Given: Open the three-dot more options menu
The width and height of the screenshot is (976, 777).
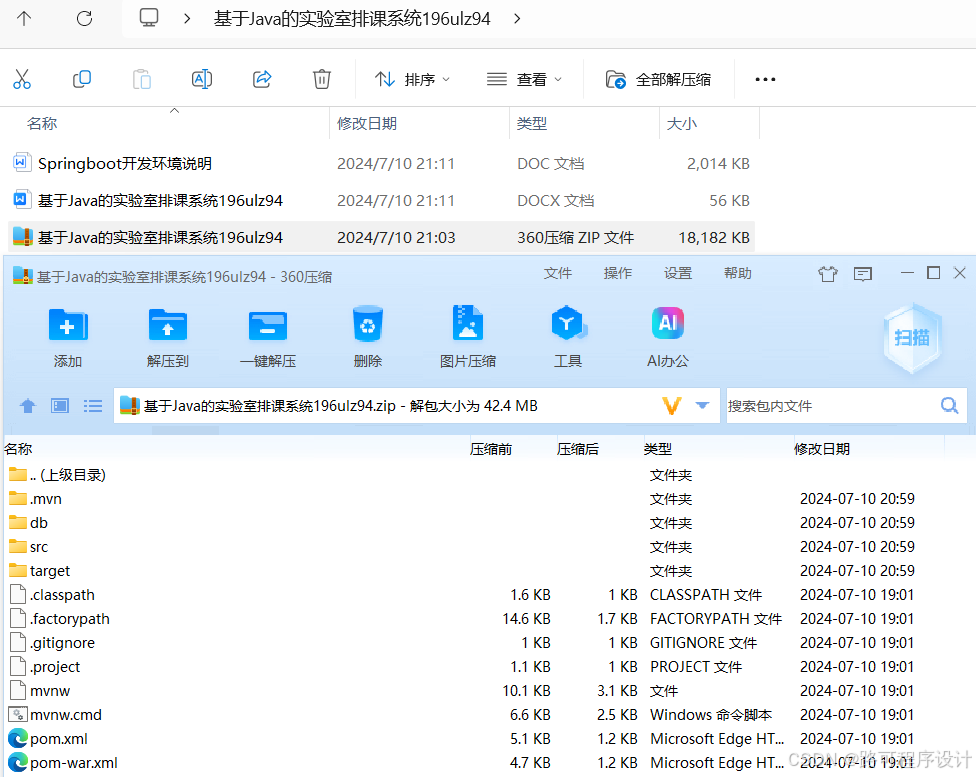Looking at the screenshot, I should (x=765, y=80).
